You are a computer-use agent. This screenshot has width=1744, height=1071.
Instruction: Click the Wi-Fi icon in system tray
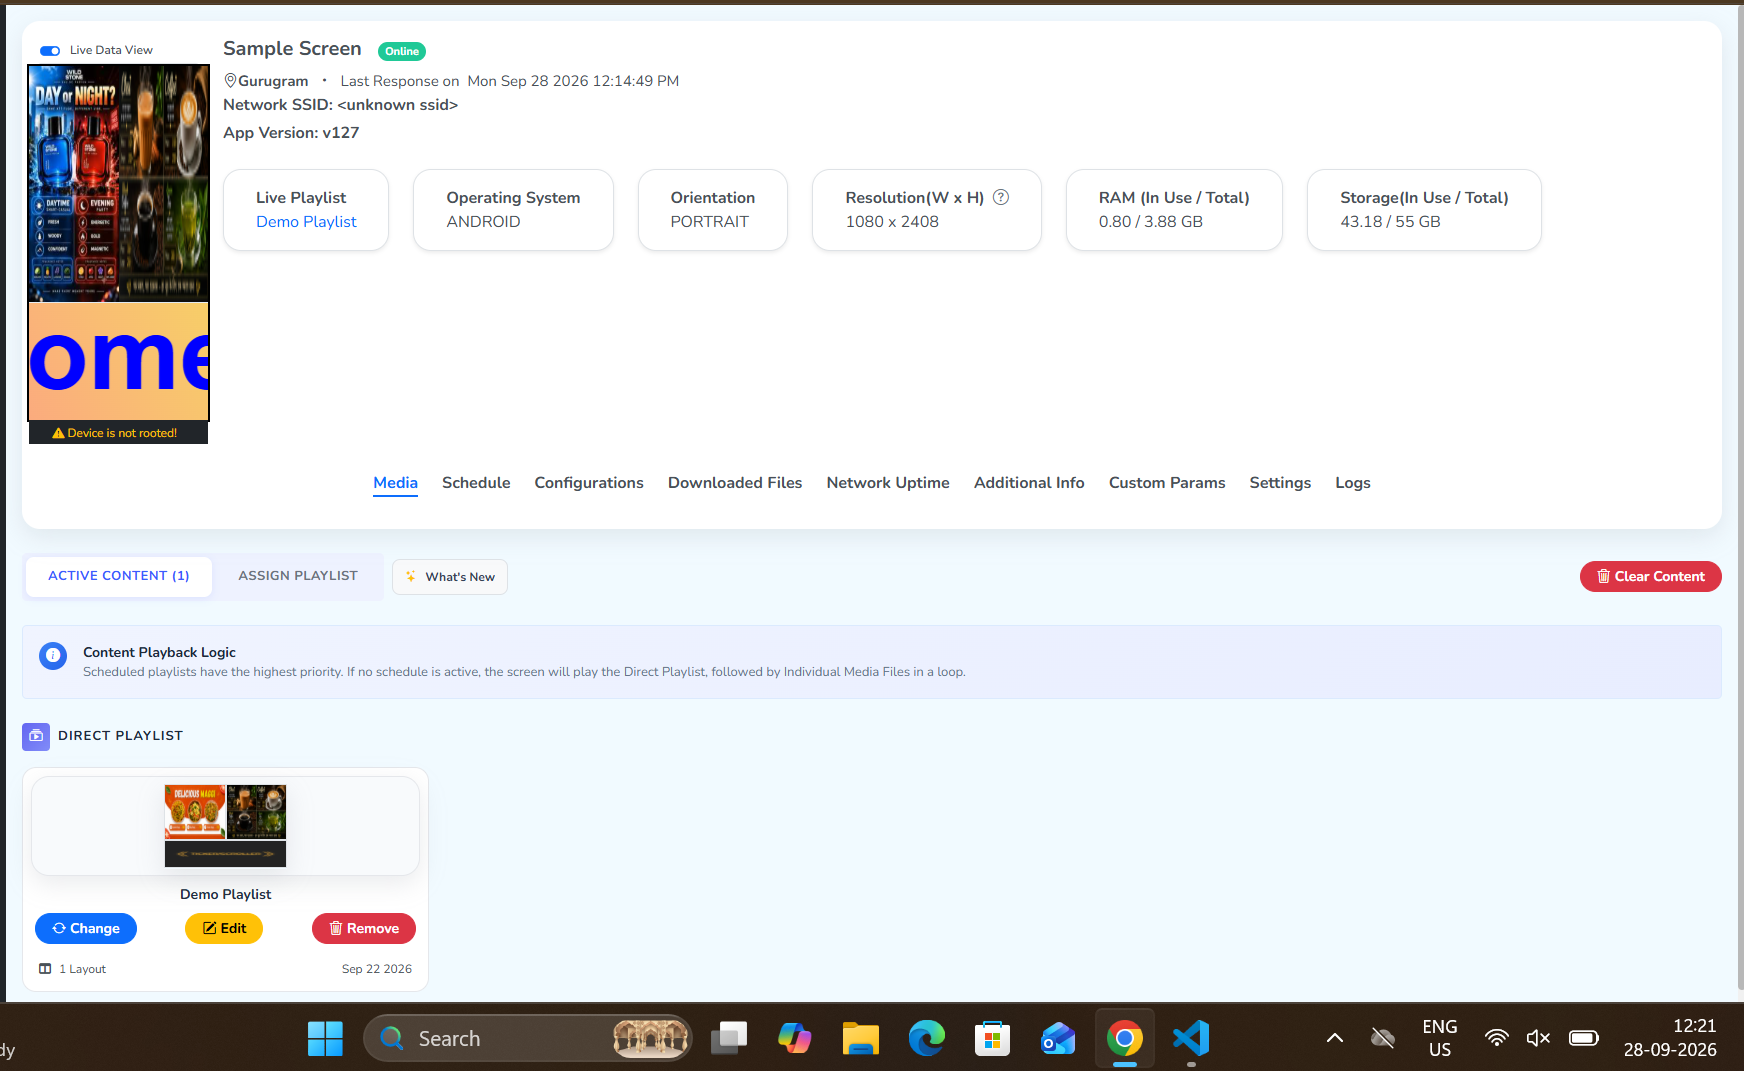[x=1496, y=1038]
